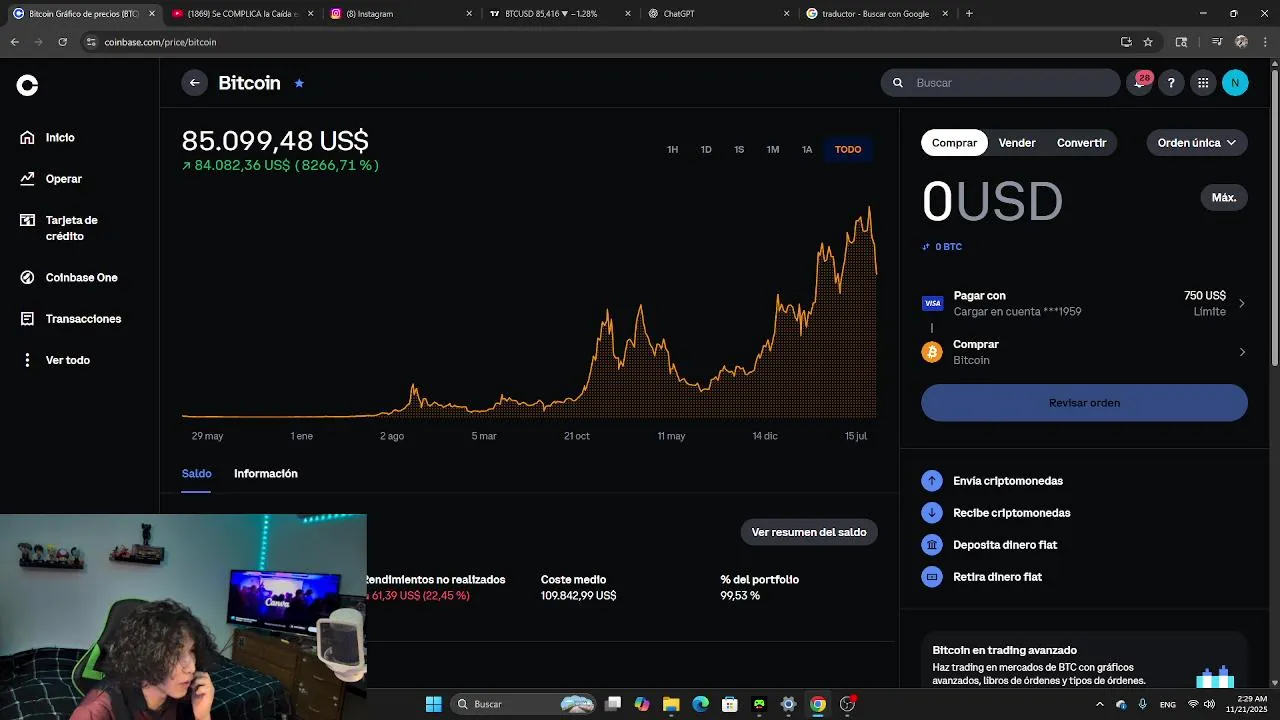Viewport: 1280px width, 720px height.
Task: Select the 1D chart range
Action: [x=706, y=150]
